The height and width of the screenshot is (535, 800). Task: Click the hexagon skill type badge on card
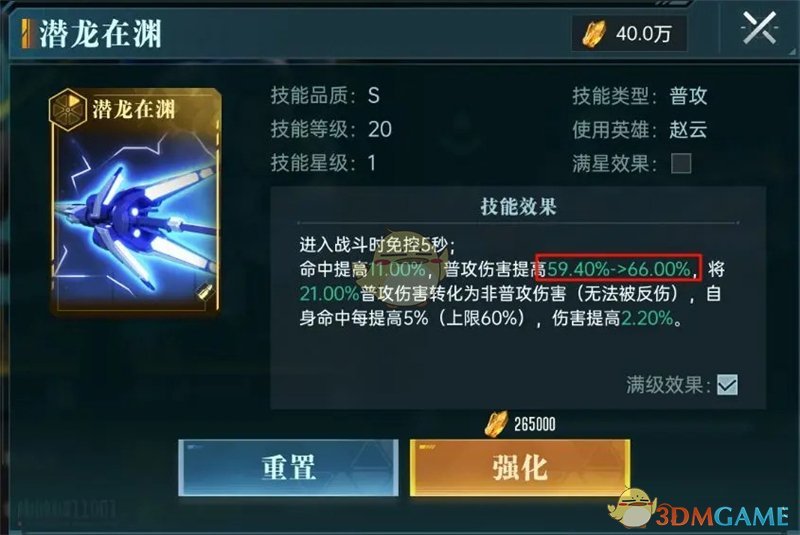click(68, 109)
